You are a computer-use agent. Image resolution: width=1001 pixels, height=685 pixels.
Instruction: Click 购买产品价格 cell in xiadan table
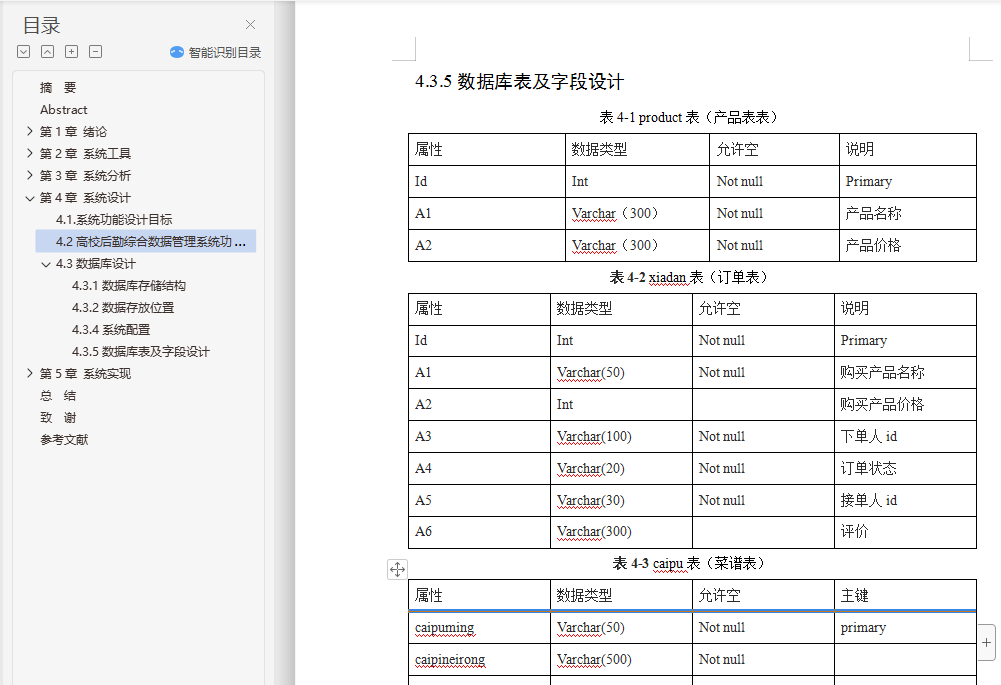(x=905, y=404)
